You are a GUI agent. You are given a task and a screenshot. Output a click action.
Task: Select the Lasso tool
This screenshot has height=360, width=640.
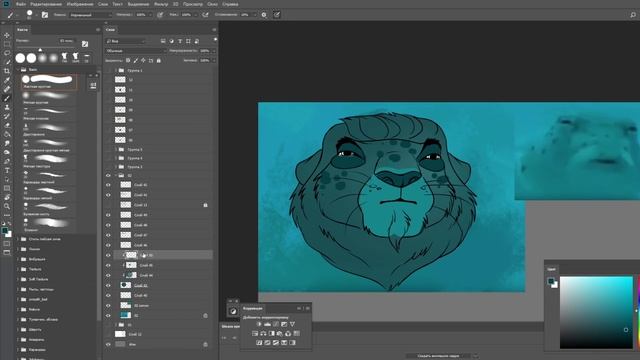click(x=7, y=53)
